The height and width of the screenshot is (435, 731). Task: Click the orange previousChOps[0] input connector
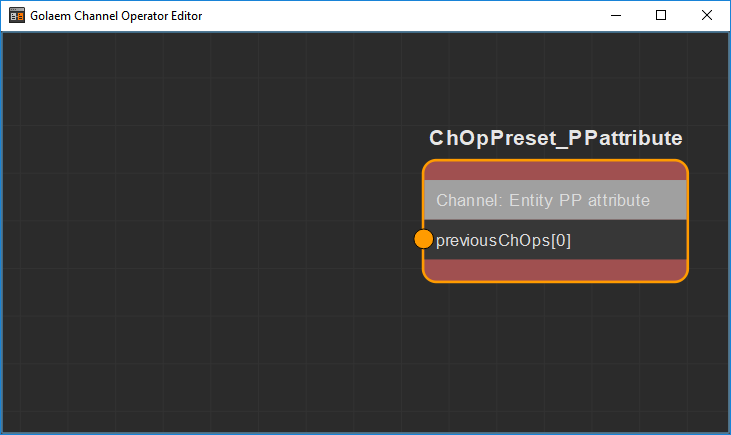pos(423,239)
